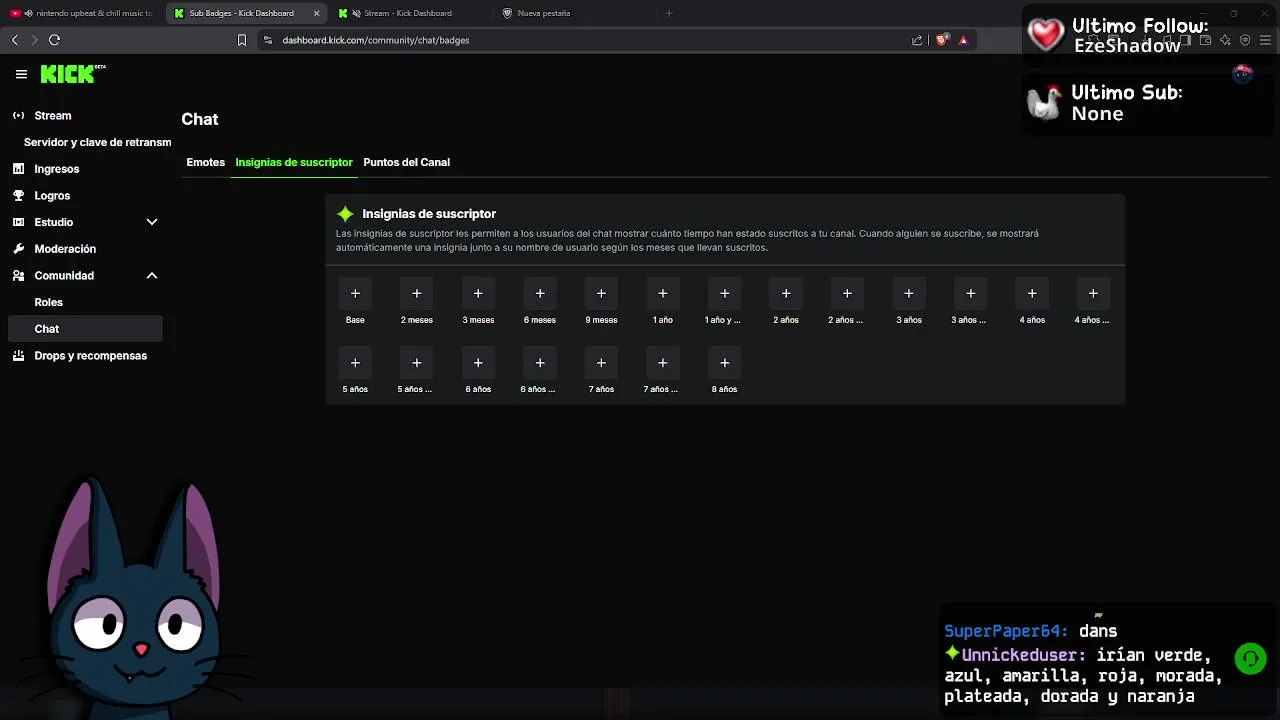Add a badge for exactly 5 años
The image size is (1280, 720).
pos(355,362)
